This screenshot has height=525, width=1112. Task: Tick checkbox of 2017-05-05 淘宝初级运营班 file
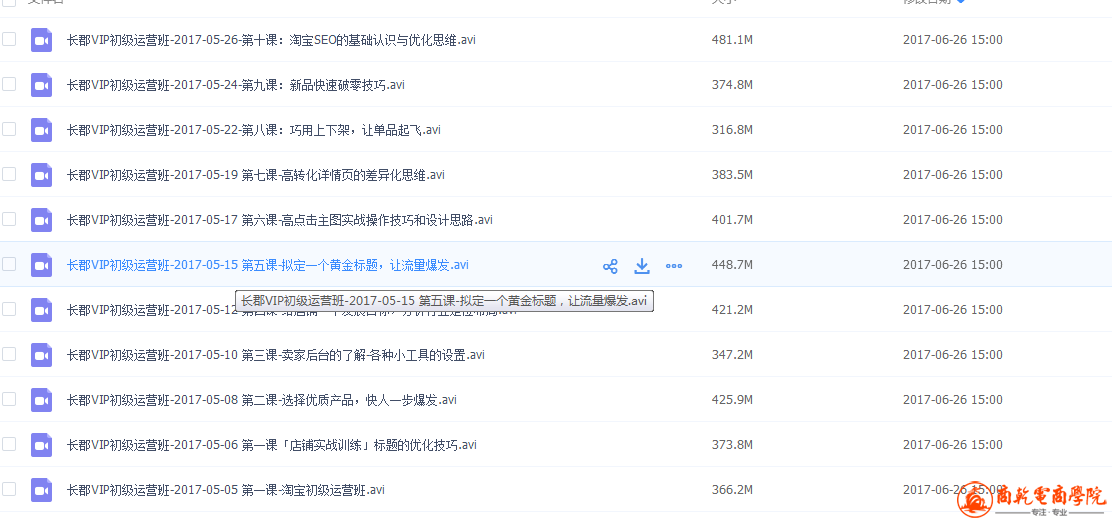coord(9,489)
